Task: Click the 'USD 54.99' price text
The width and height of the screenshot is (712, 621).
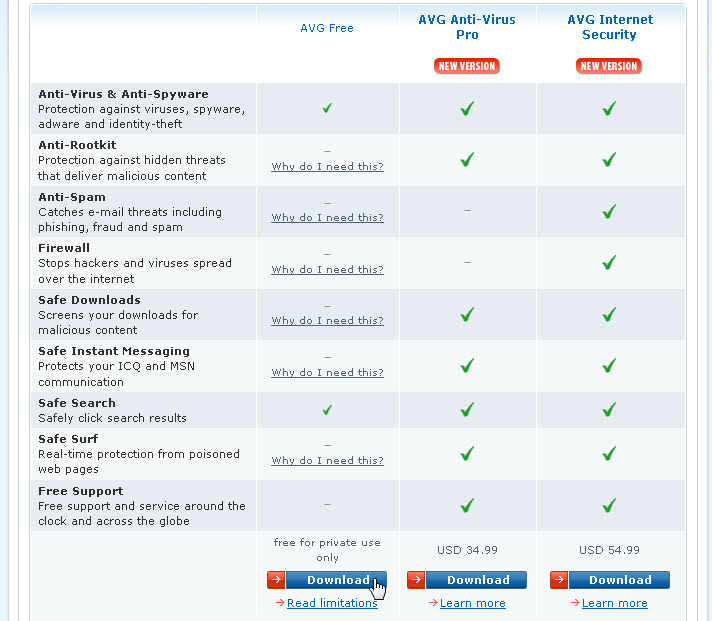Action: point(609,550)
